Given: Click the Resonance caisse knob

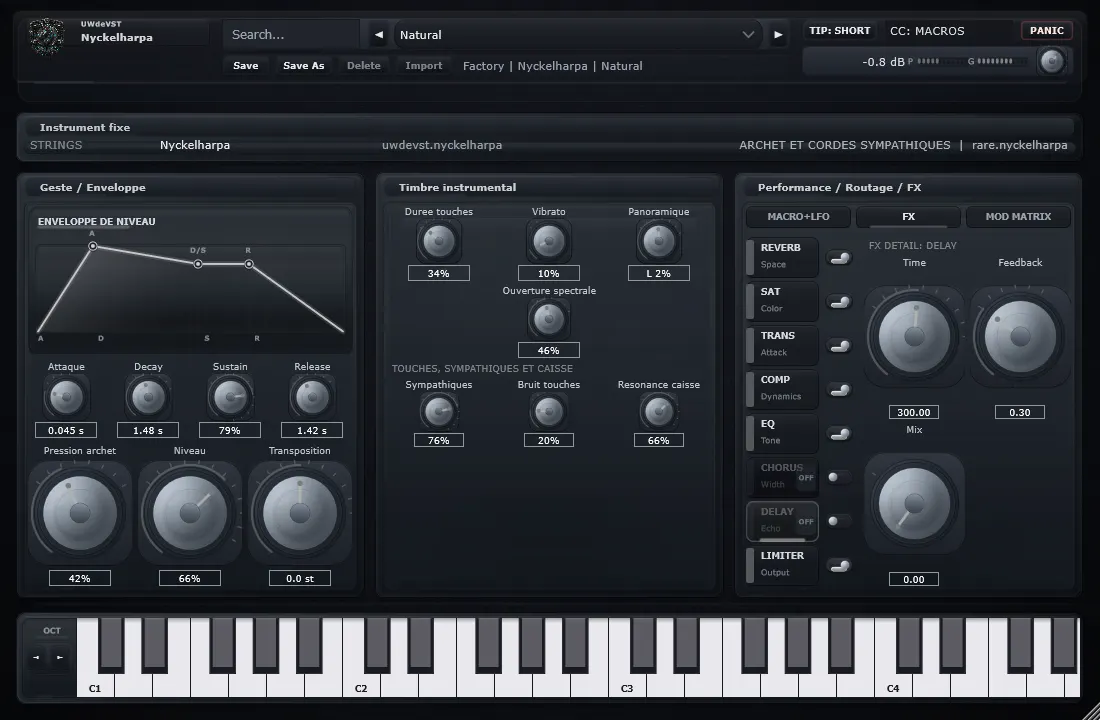Looking at the screenshot, I should coord(658,411).
